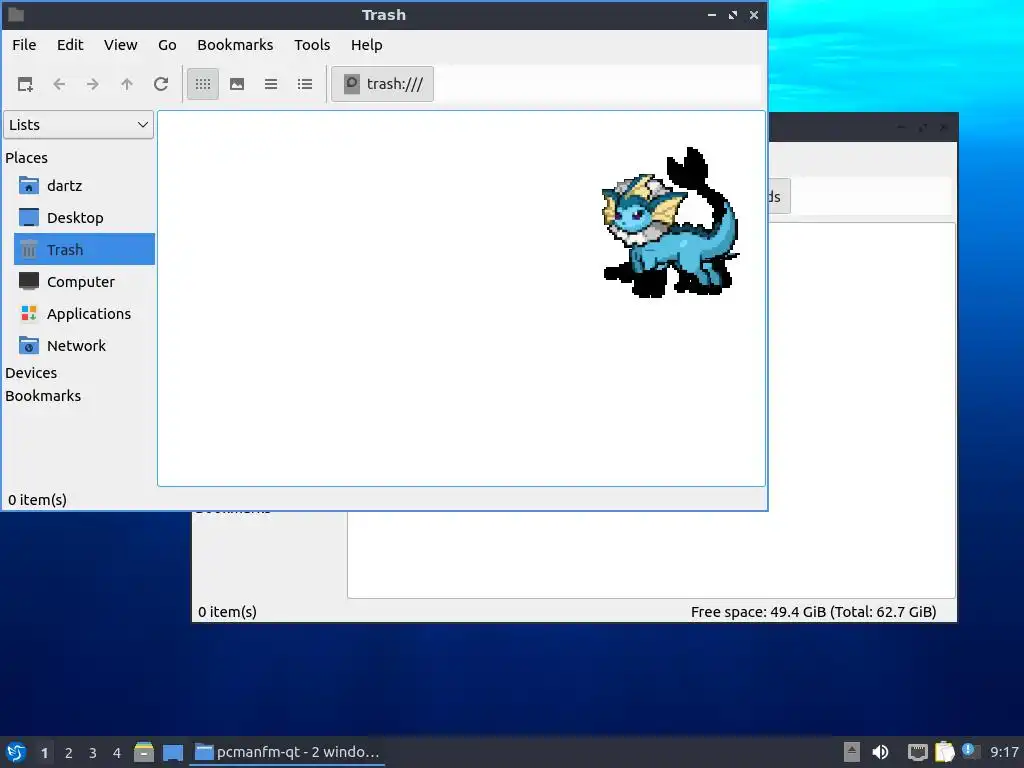Select Computer in Places sidebar

tap(84, 281)
